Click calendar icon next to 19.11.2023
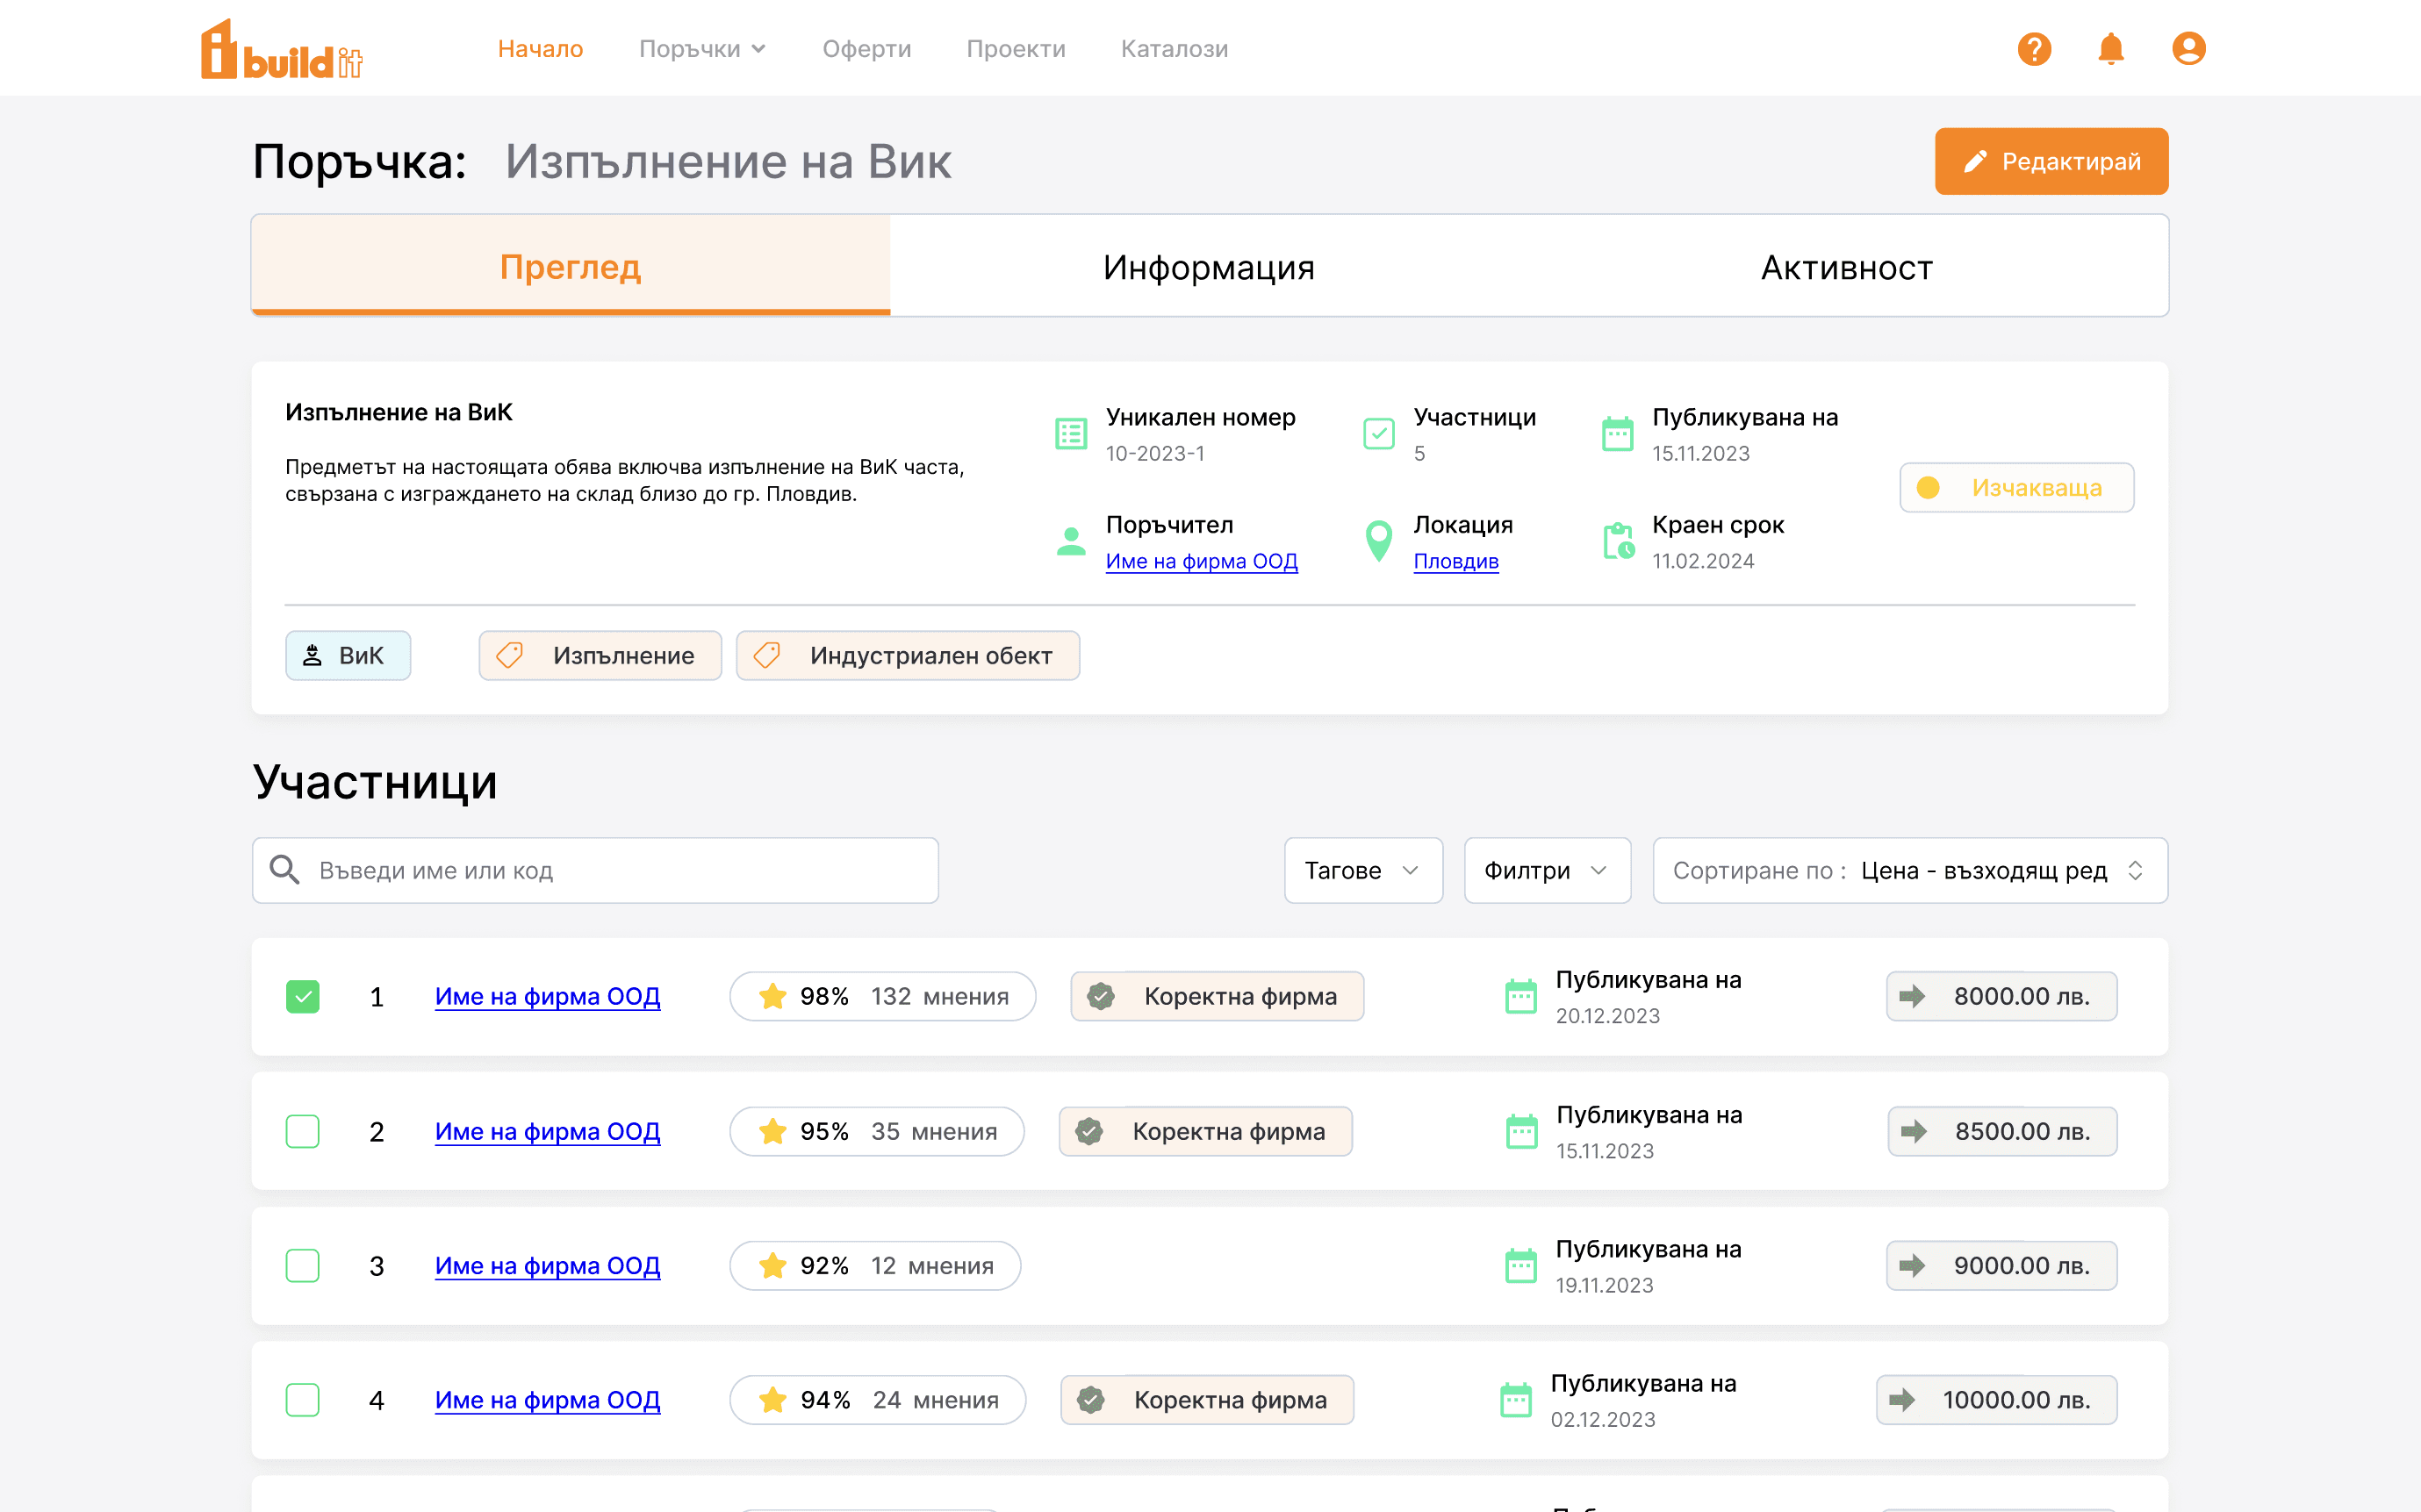This screenshot has width=2421, height=1512. (x=1521, y=1266)
